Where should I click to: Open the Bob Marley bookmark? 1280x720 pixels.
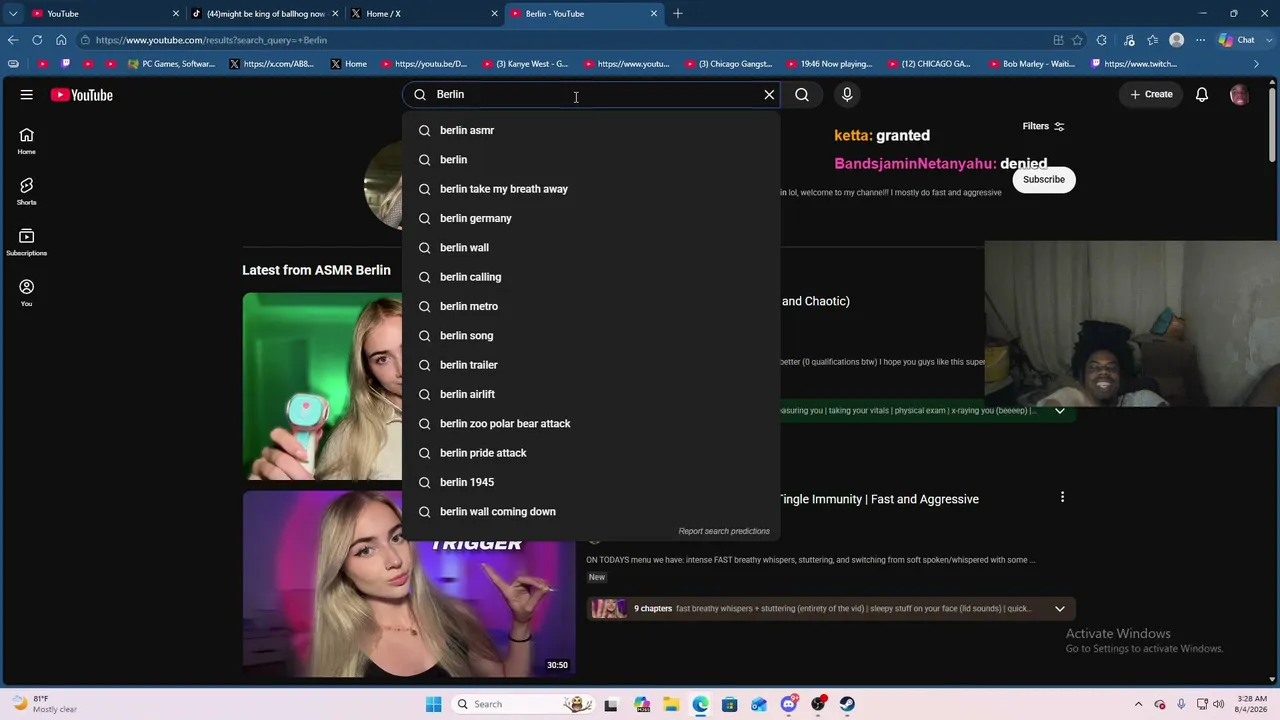pyautogui.click(x=1031, y=64)
